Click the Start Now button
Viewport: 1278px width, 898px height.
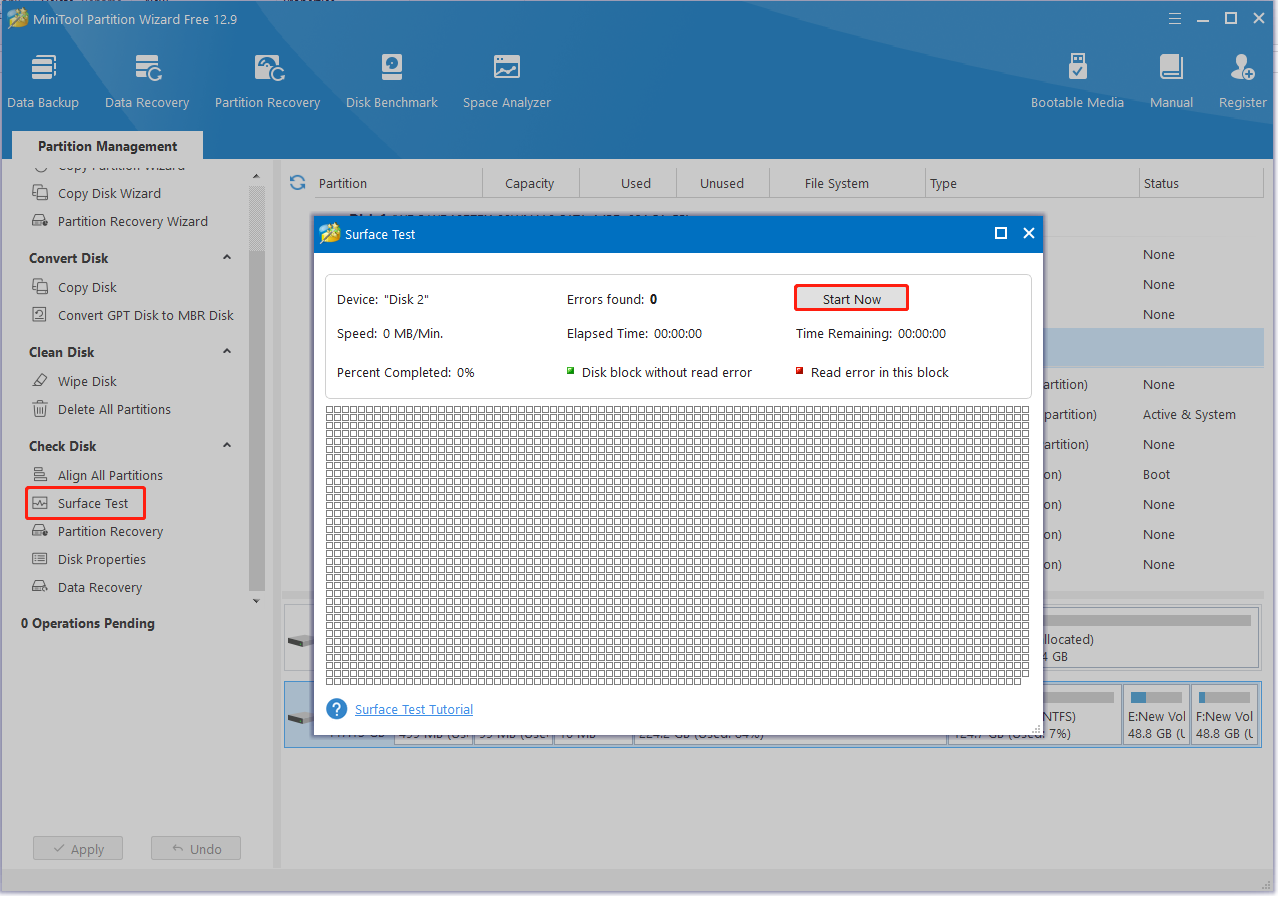pyautogui.click(x=851, y=299)
